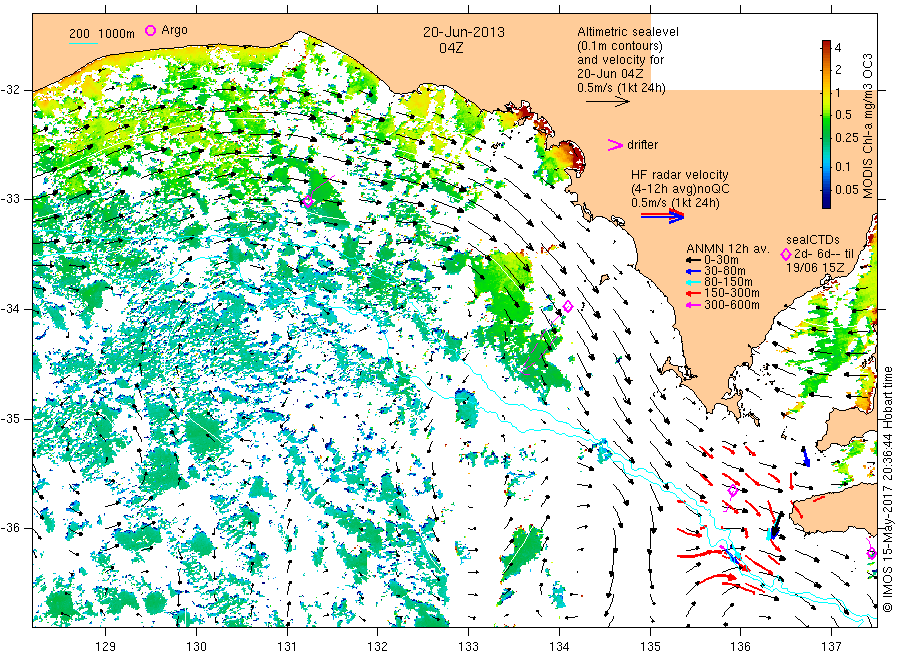The width and height of the screenshot is (900, 660).
Task: Click the cyan 80-150m ANMN arrow in legend
Action: click(693, 282)
